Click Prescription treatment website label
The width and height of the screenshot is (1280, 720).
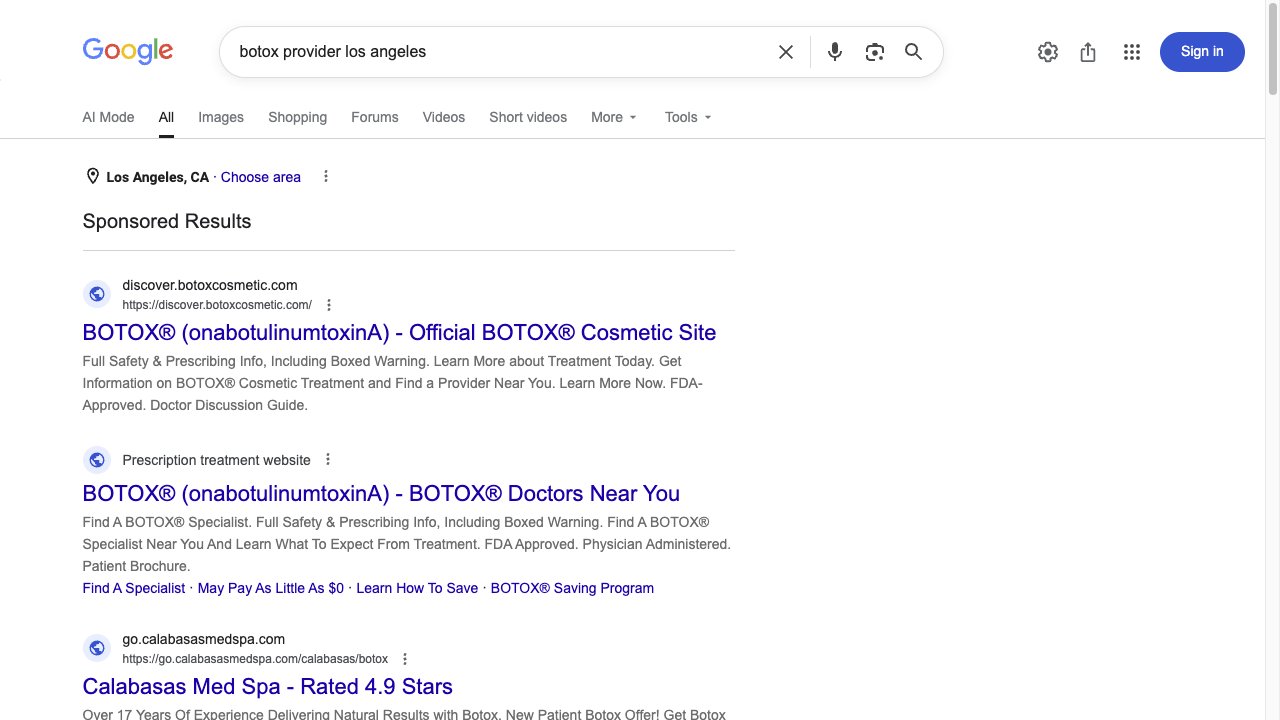click(216, 460)
